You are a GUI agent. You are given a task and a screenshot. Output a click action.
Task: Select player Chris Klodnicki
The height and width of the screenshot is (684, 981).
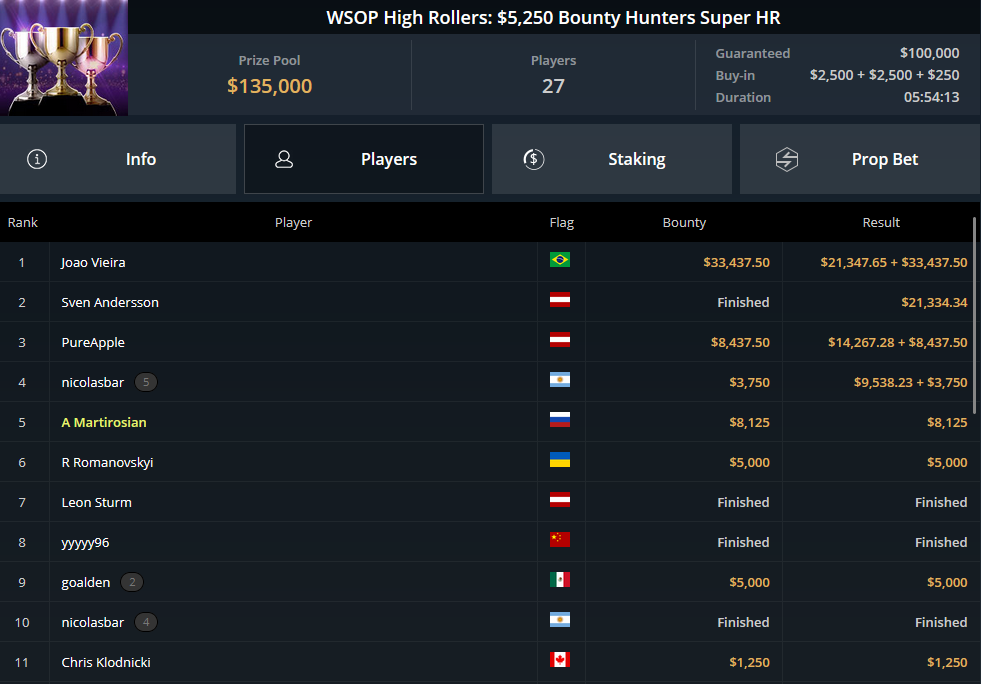point(106,662)
